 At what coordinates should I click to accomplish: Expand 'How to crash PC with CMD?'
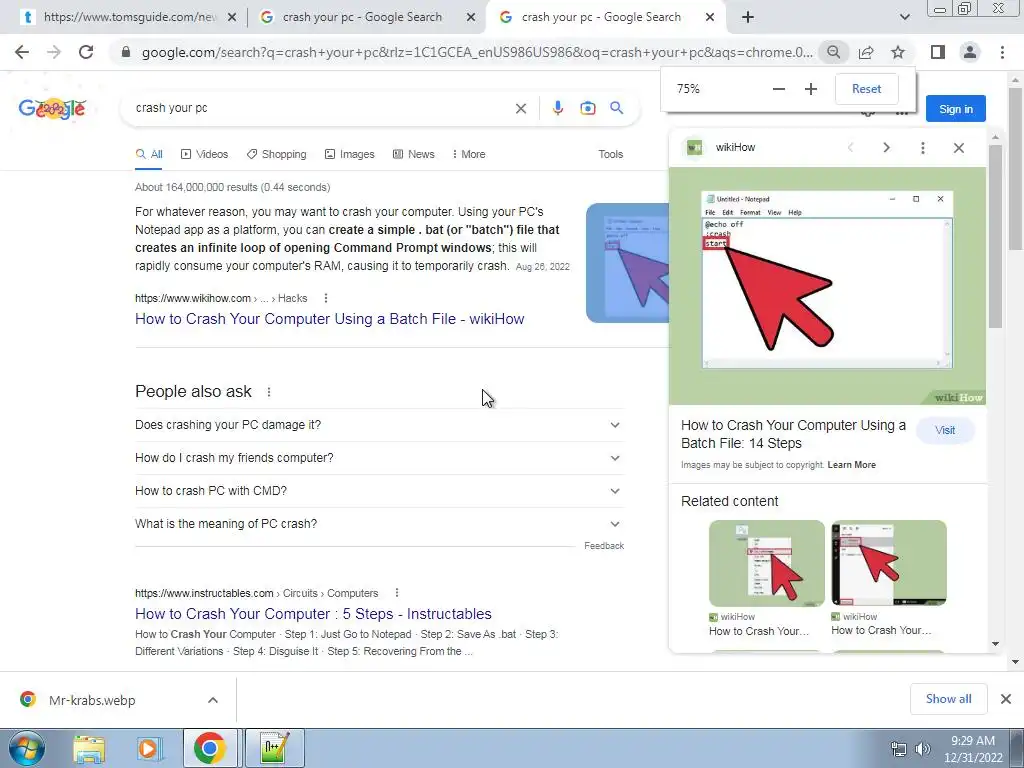click(379, 491)
